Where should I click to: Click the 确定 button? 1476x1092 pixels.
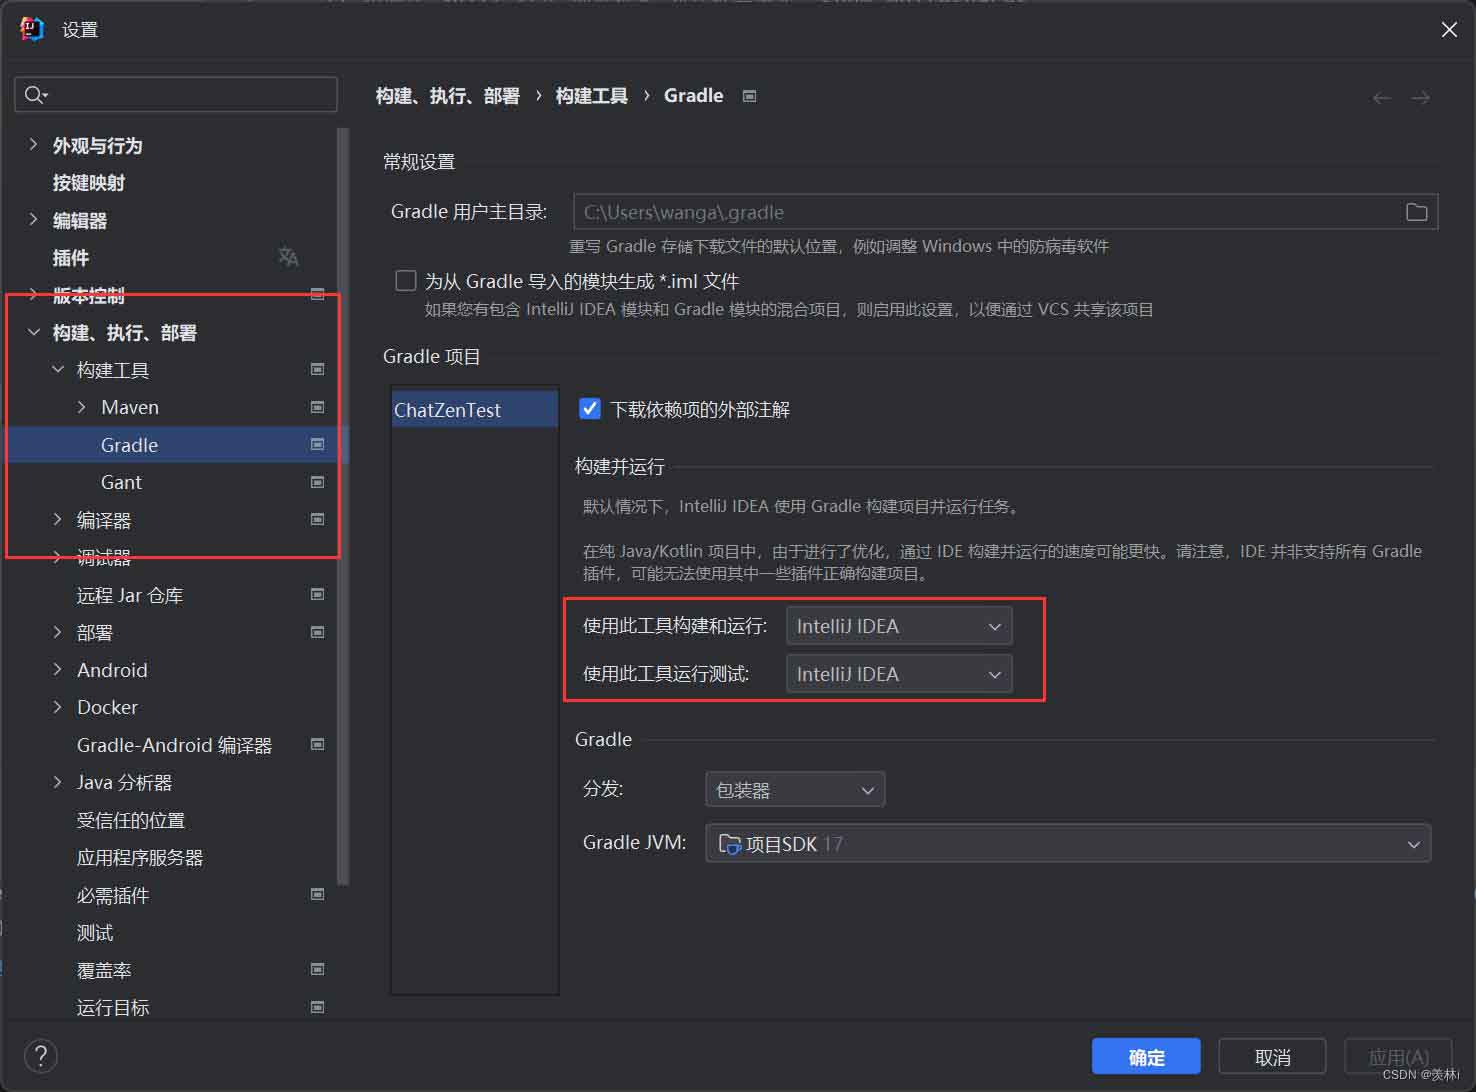(1146, 1057)
